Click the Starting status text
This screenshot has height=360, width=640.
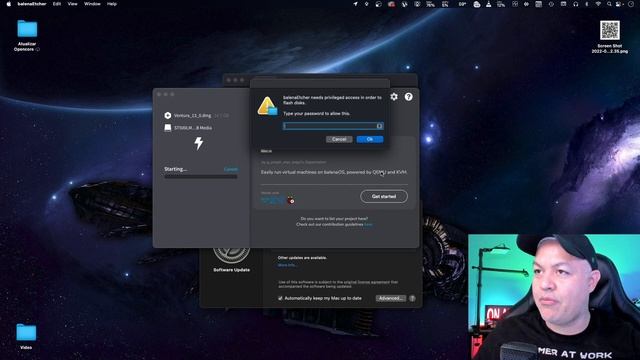click(x=176, y=169)
